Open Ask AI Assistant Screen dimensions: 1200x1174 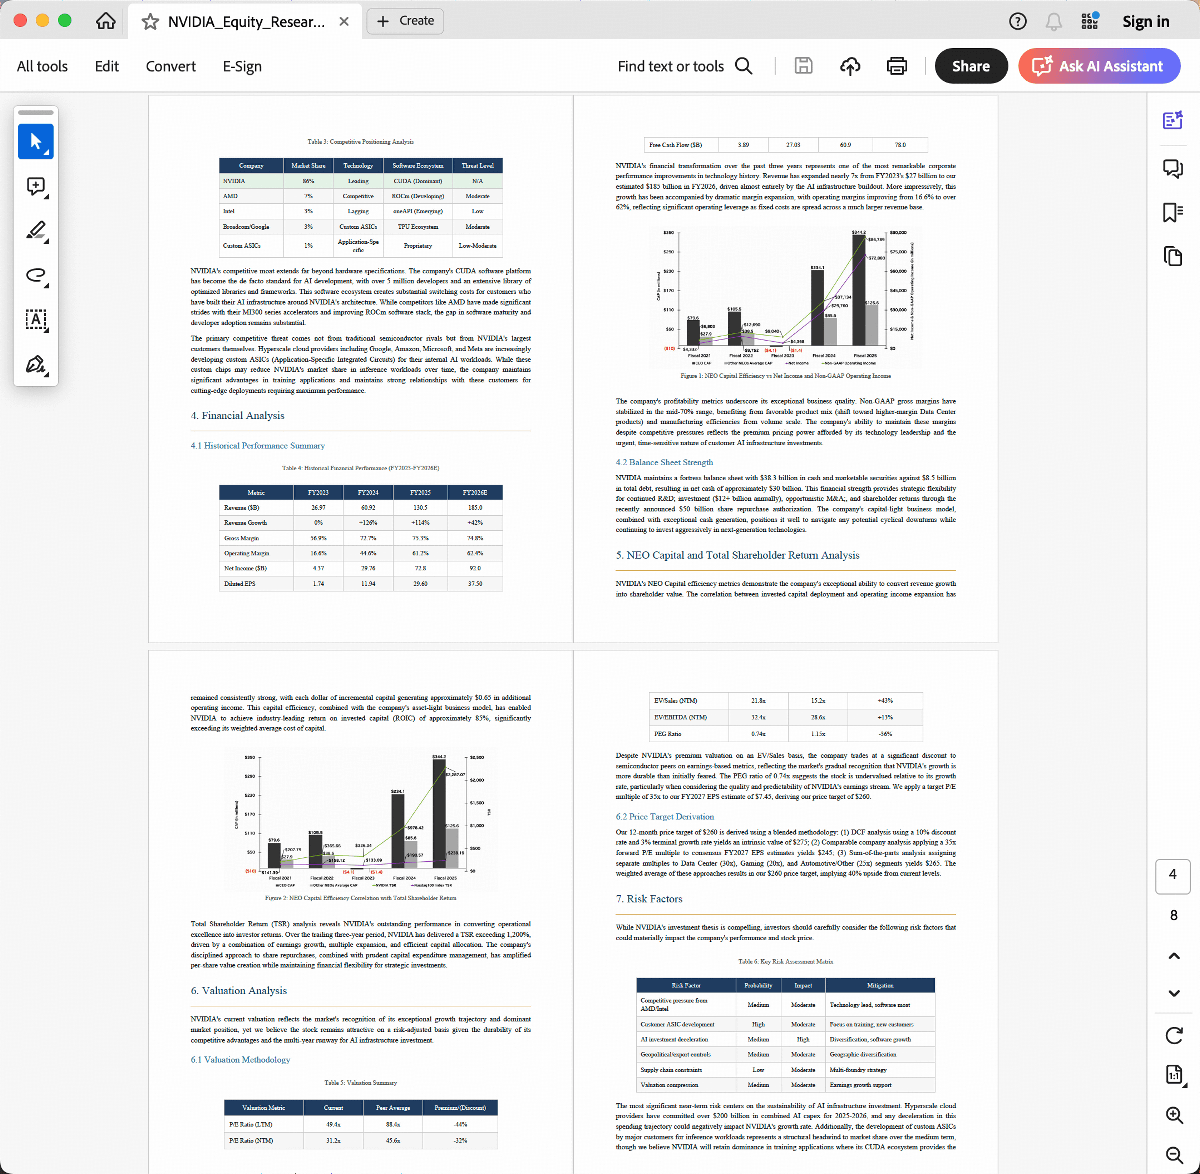click(1099, 66)
